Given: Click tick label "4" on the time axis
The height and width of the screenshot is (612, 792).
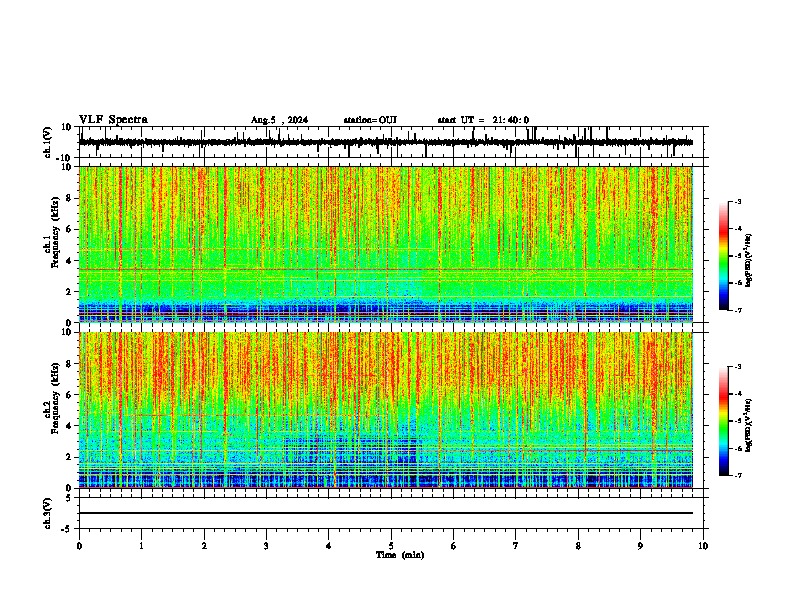Looking at the screenshot, I should (x=329, y=546).
